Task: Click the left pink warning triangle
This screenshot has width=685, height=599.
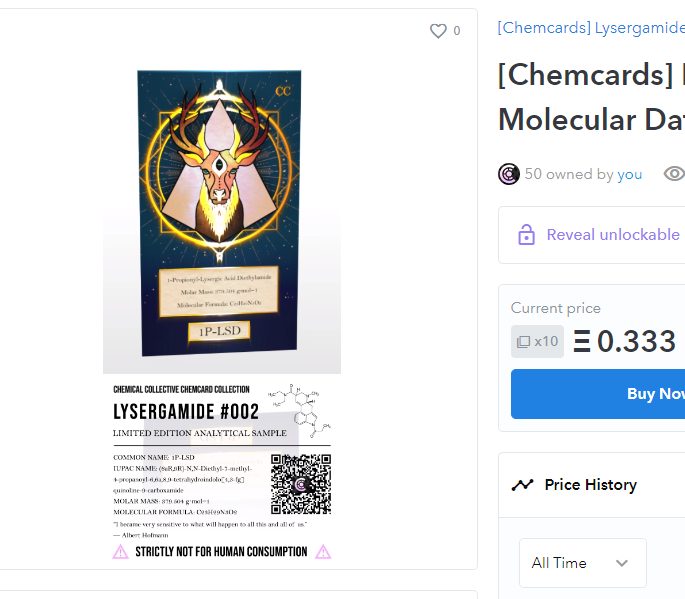Action: pyautogui.click(x=120, y=552)
